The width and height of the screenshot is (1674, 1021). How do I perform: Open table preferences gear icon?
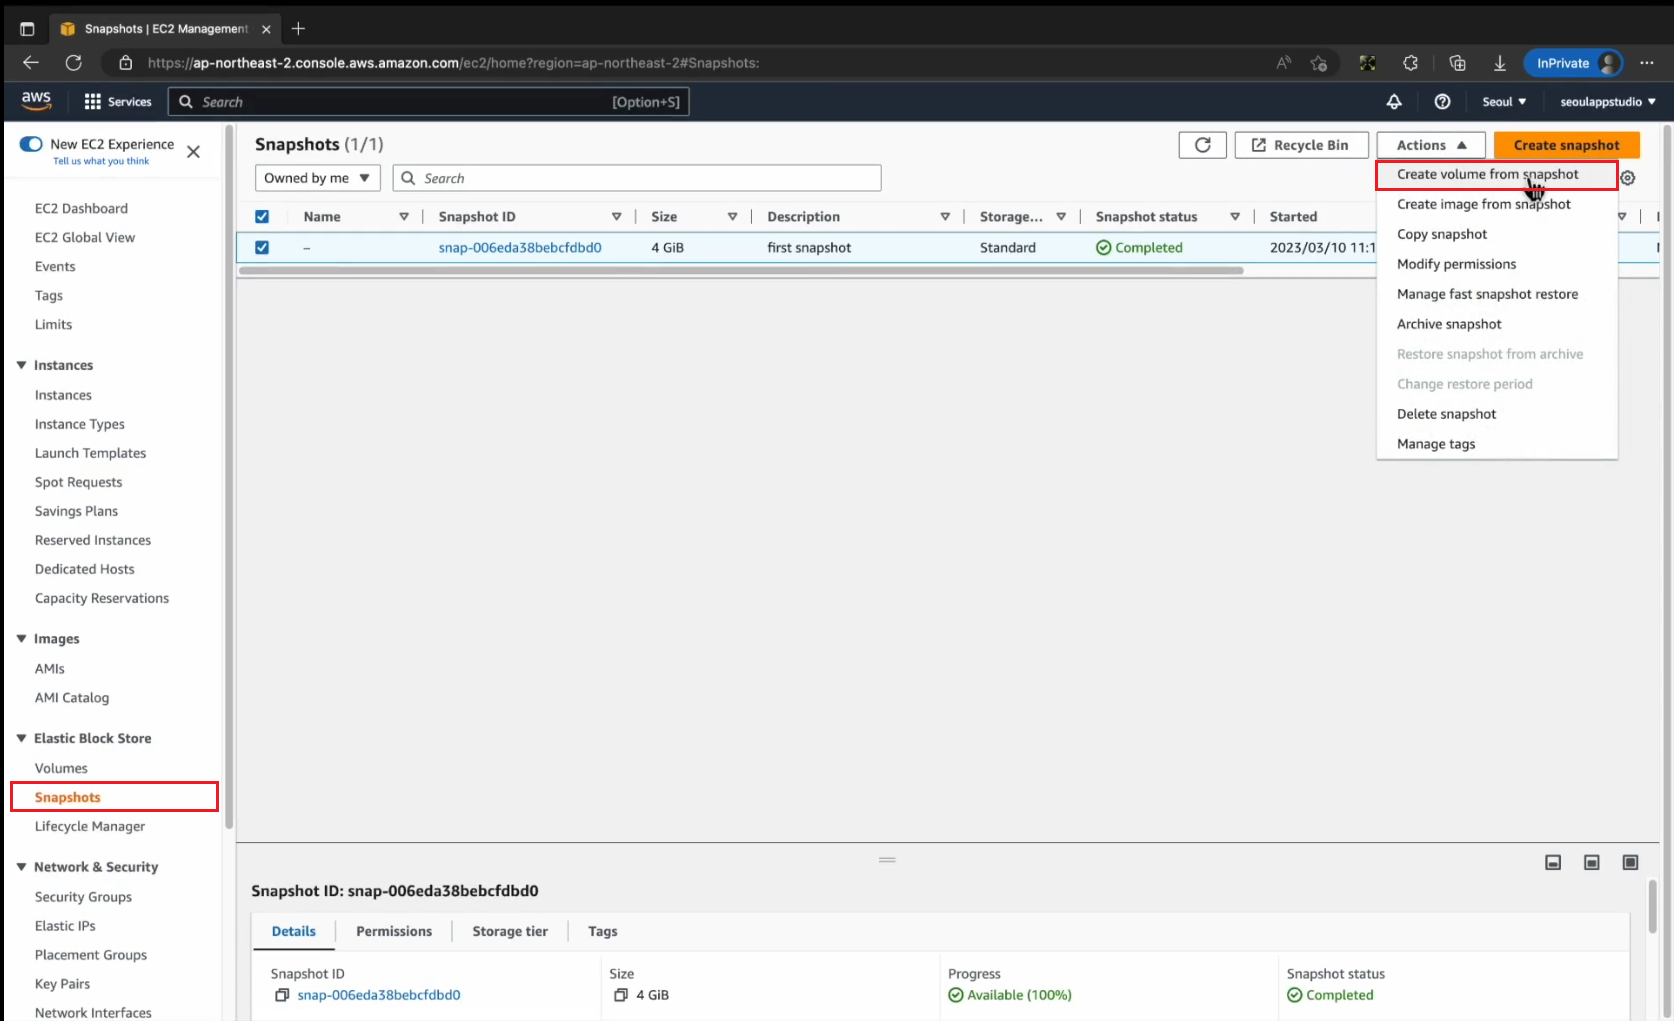[x=1628, y=178]
